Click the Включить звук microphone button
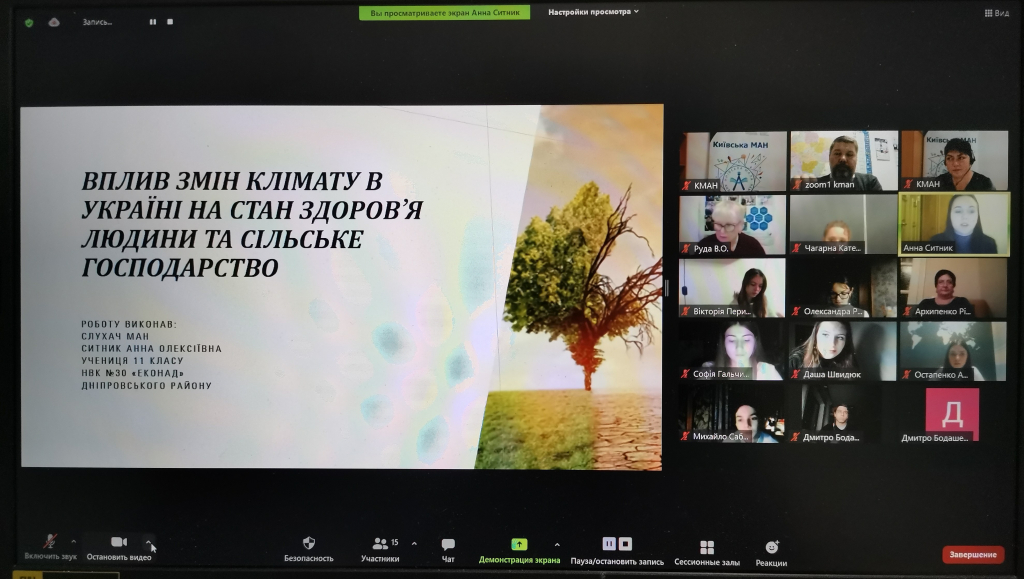The image size is (1024, 579). click(x=50, y=547)
